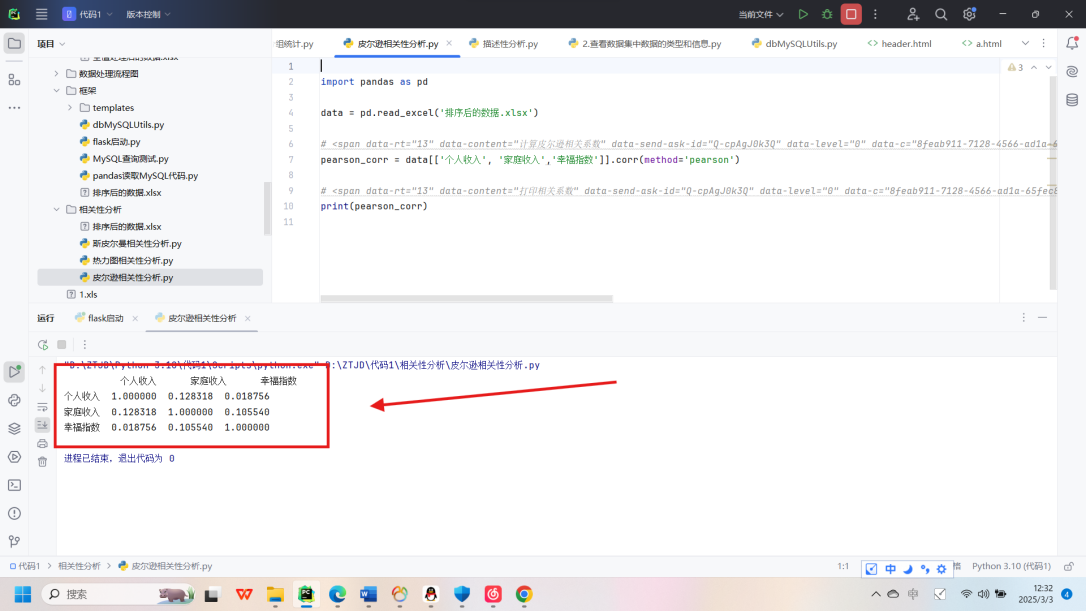Stop the running process with red square
1086x611 pixels.
[851, 14]
